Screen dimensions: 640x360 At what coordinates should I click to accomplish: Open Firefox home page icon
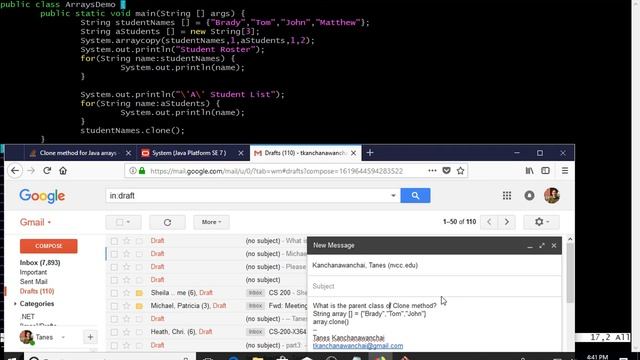[x=63, y=171]
